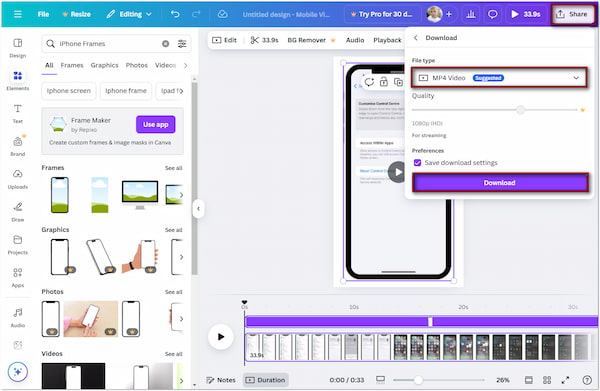Switch to the Frames tab
Screen dimensions: 600x391
pos(72,65)
